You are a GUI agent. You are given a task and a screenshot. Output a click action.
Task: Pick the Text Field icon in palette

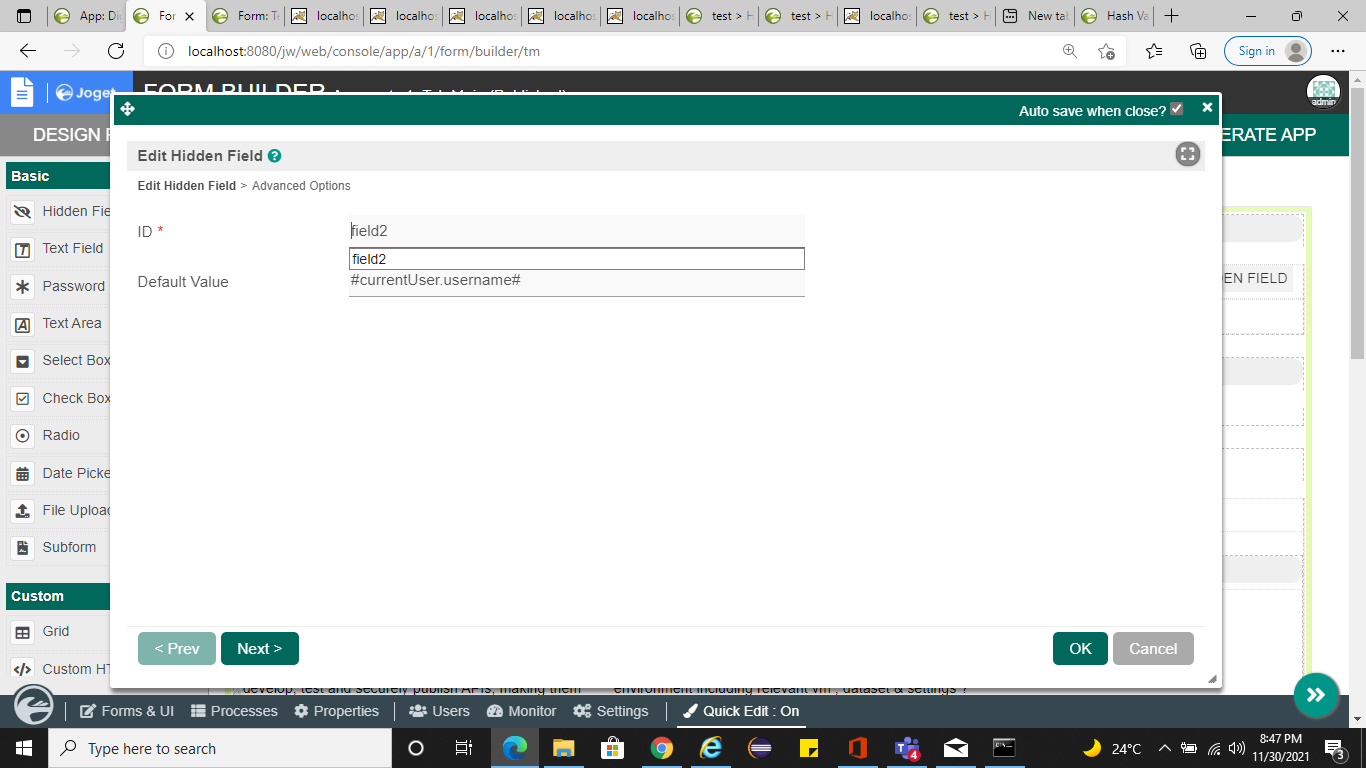click(x=22, y=249)
